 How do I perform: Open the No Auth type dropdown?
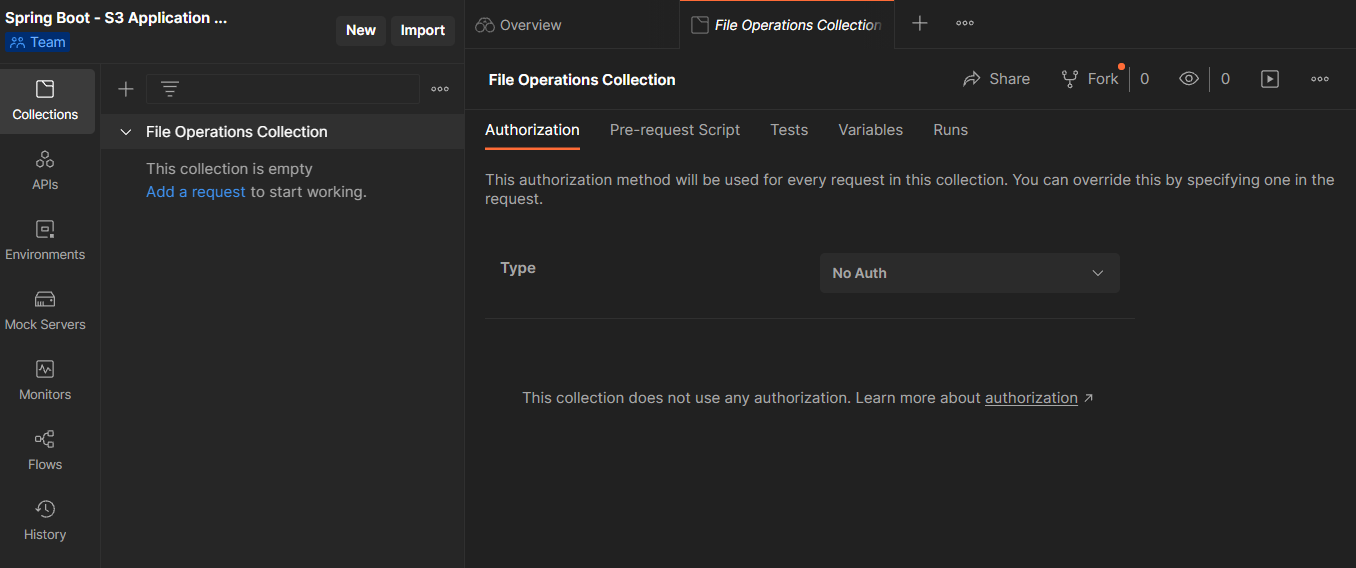tap(969, 273)
